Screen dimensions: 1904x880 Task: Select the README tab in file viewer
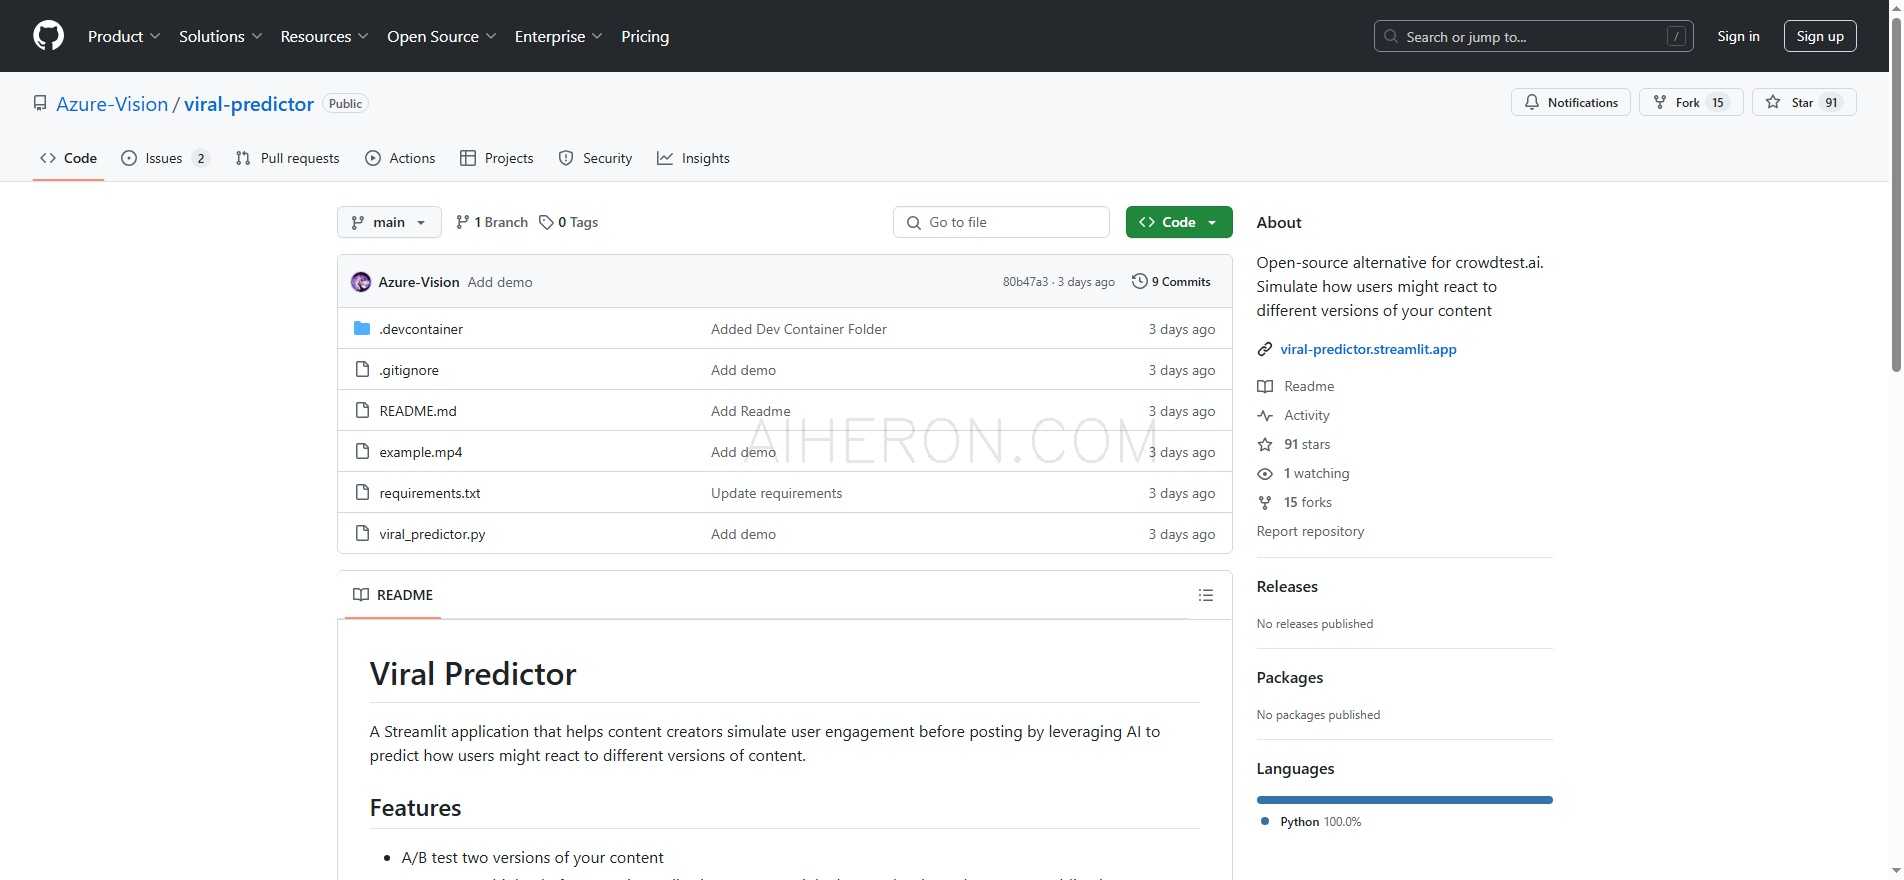coord(393,595)
